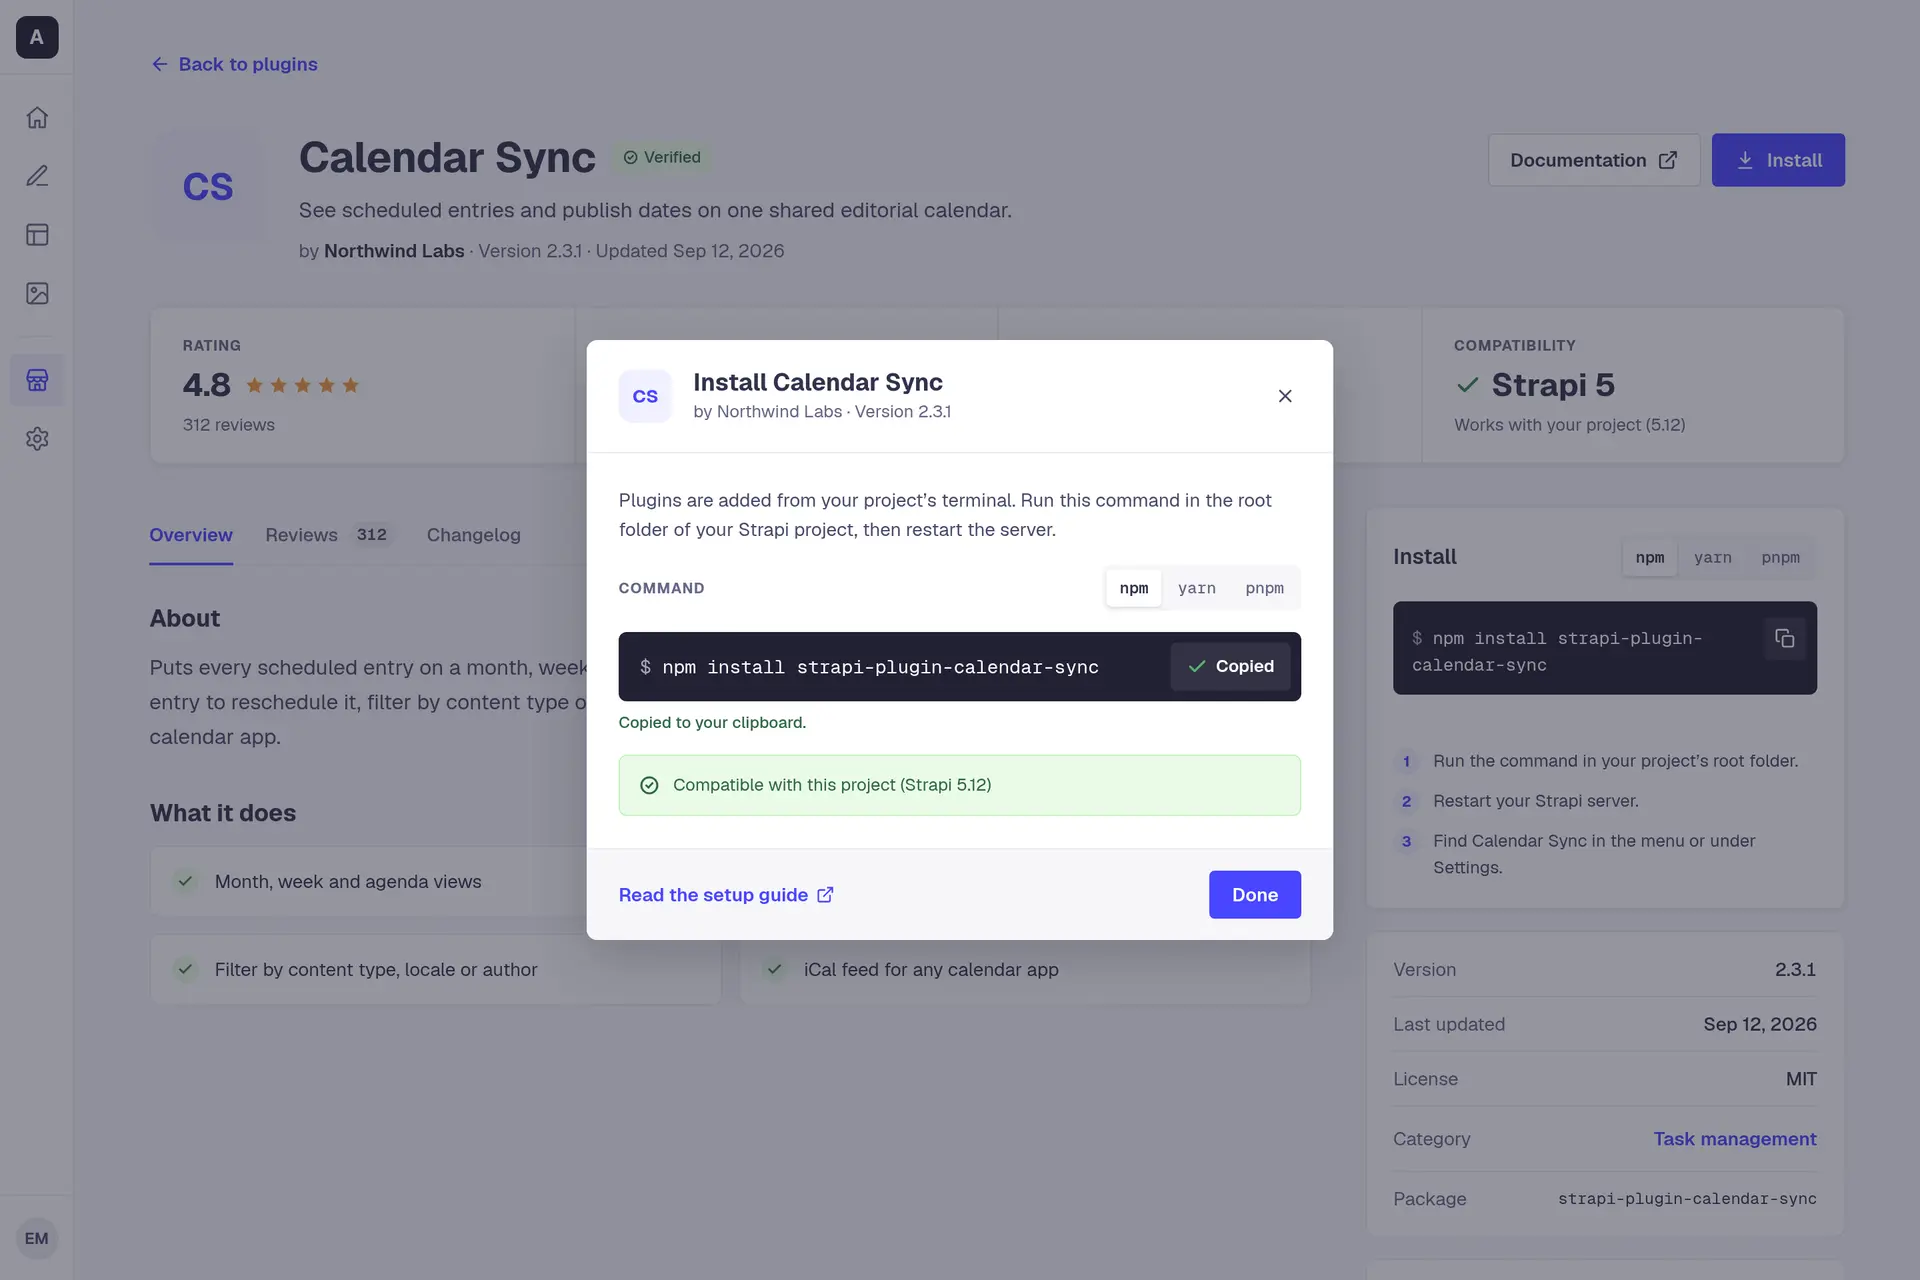Click the Copied button in command box

[1230, 666]
